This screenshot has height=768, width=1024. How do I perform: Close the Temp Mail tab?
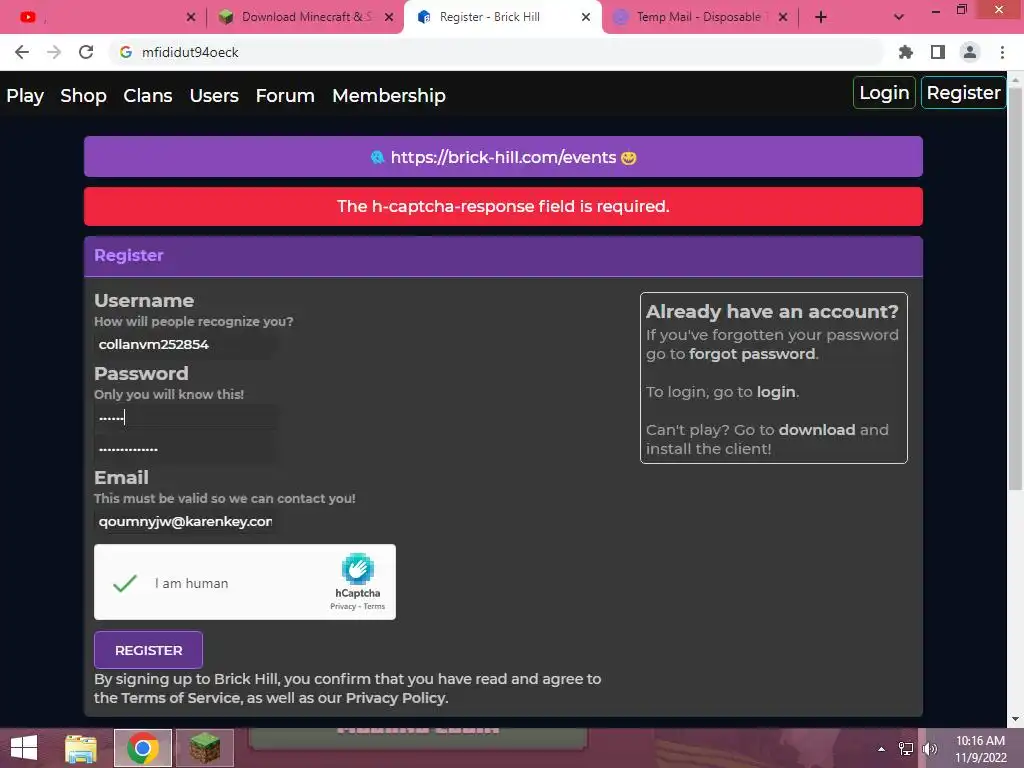783,17
